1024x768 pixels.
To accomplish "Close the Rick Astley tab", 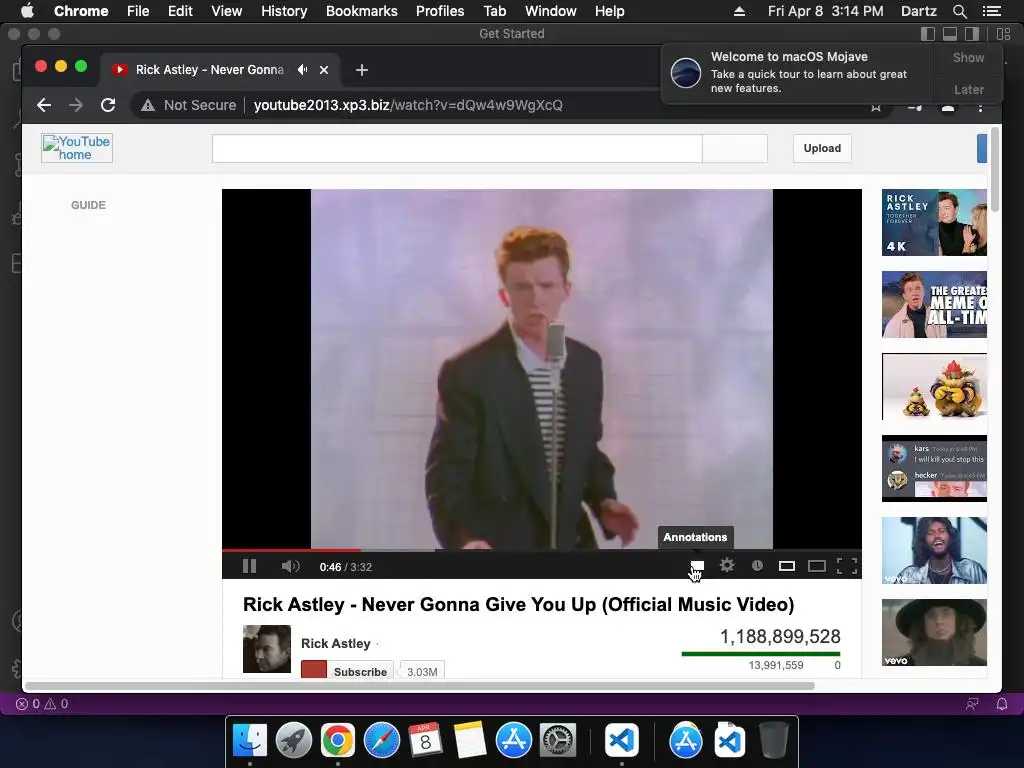I will tap(324, 70).
